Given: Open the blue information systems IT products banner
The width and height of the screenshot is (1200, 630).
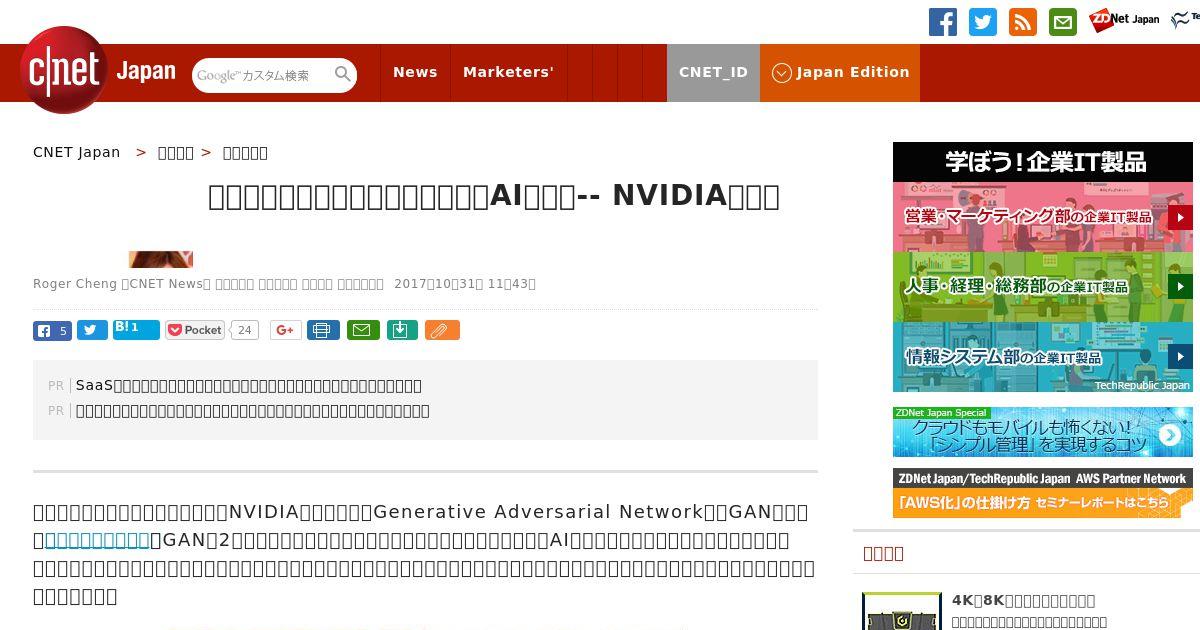Looking at the screenshot, I should 1043,357.
